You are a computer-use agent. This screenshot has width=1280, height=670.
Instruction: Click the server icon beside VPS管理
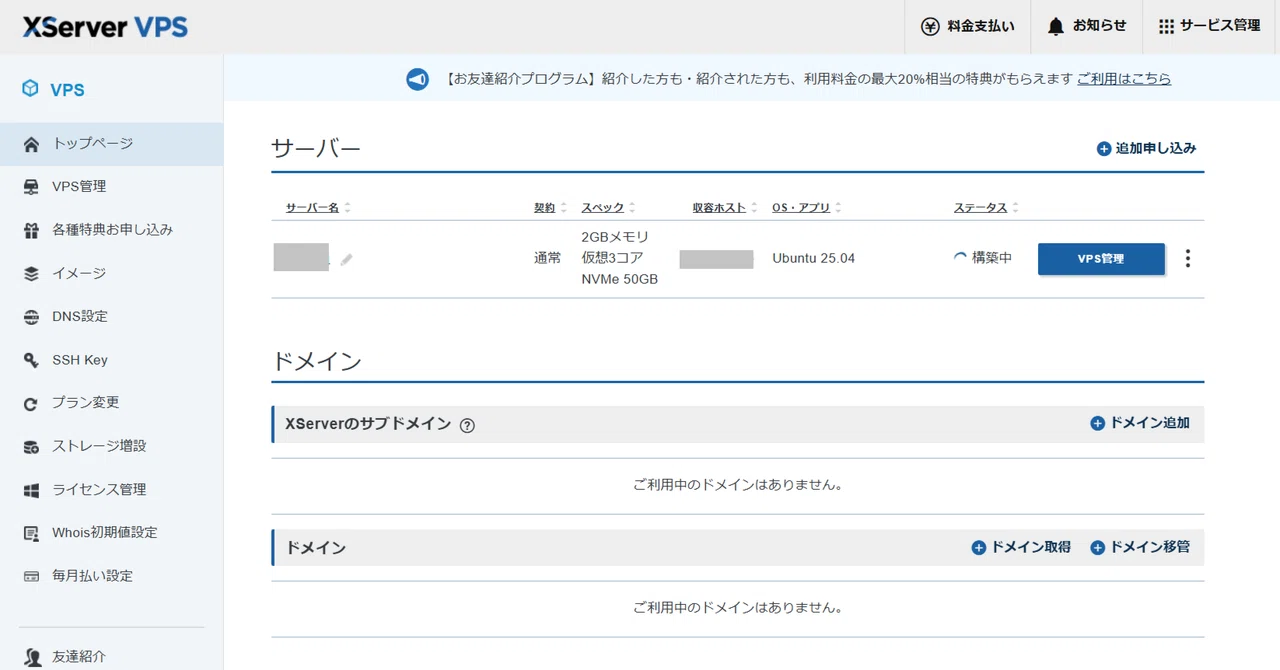click(32, 186)
